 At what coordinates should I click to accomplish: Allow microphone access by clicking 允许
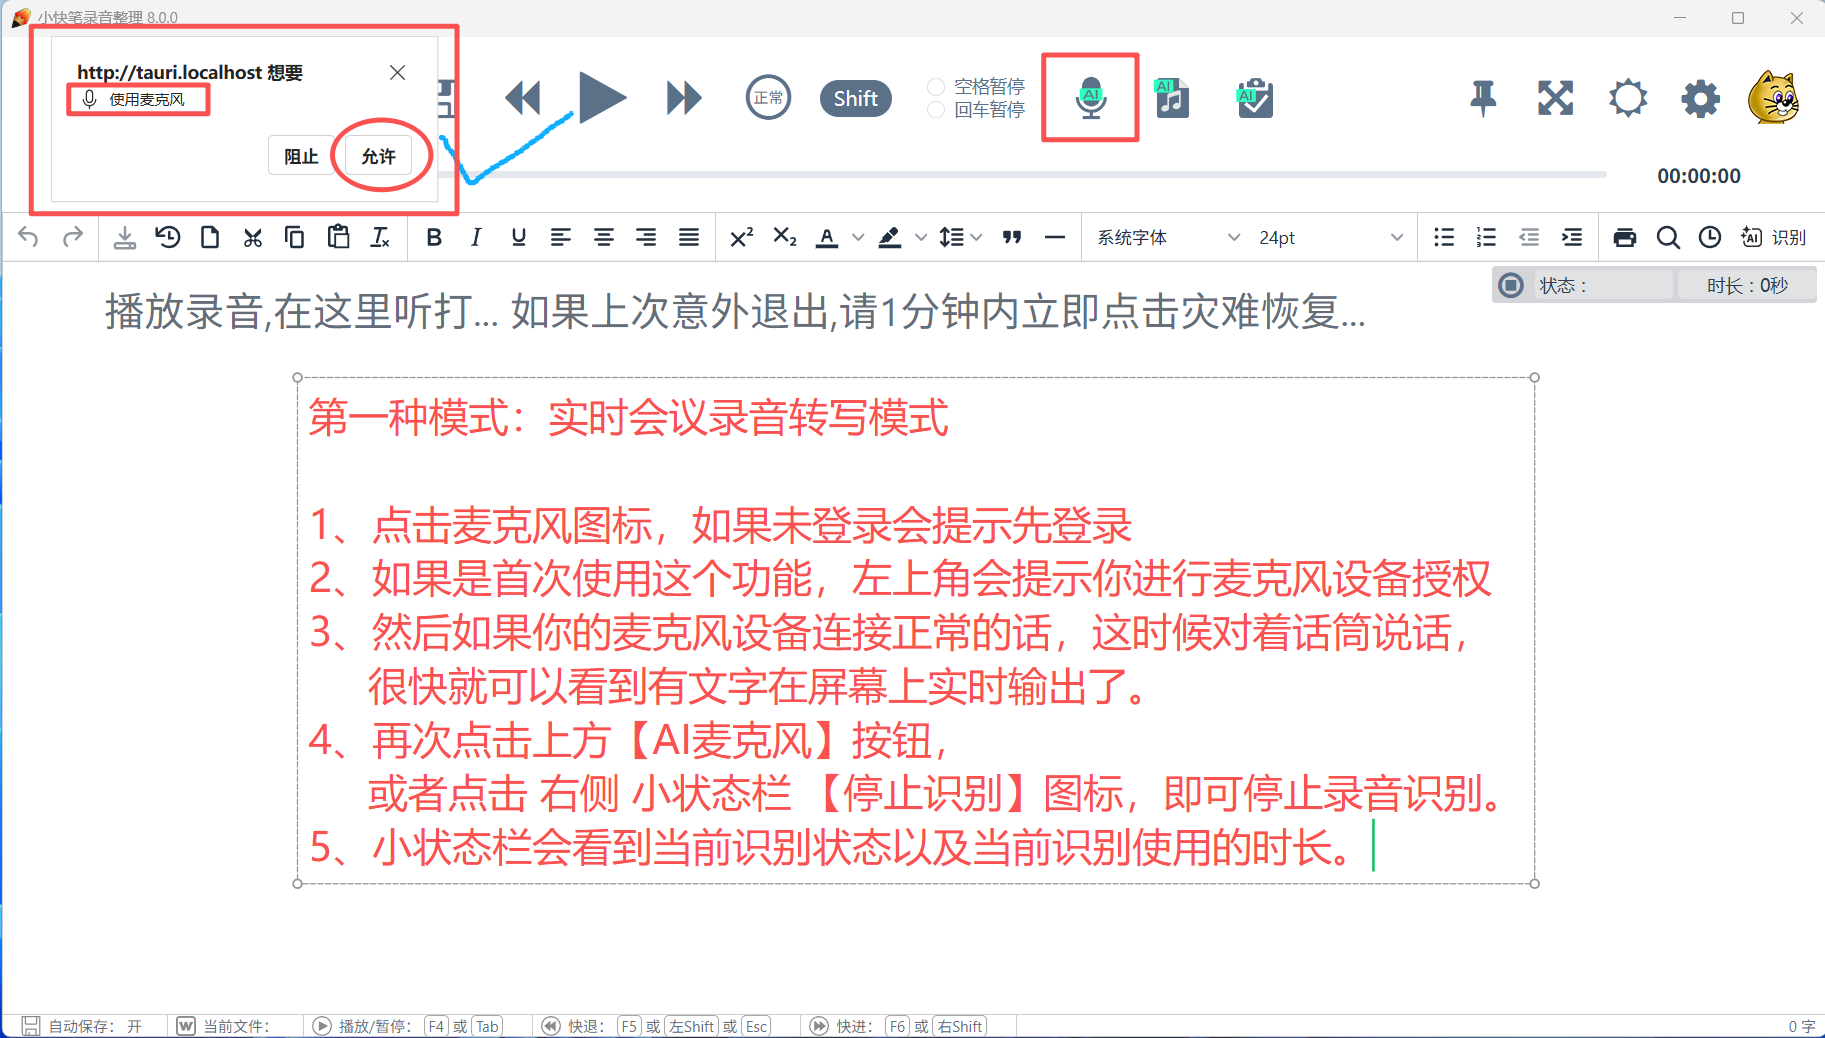(x=378, y=155)
